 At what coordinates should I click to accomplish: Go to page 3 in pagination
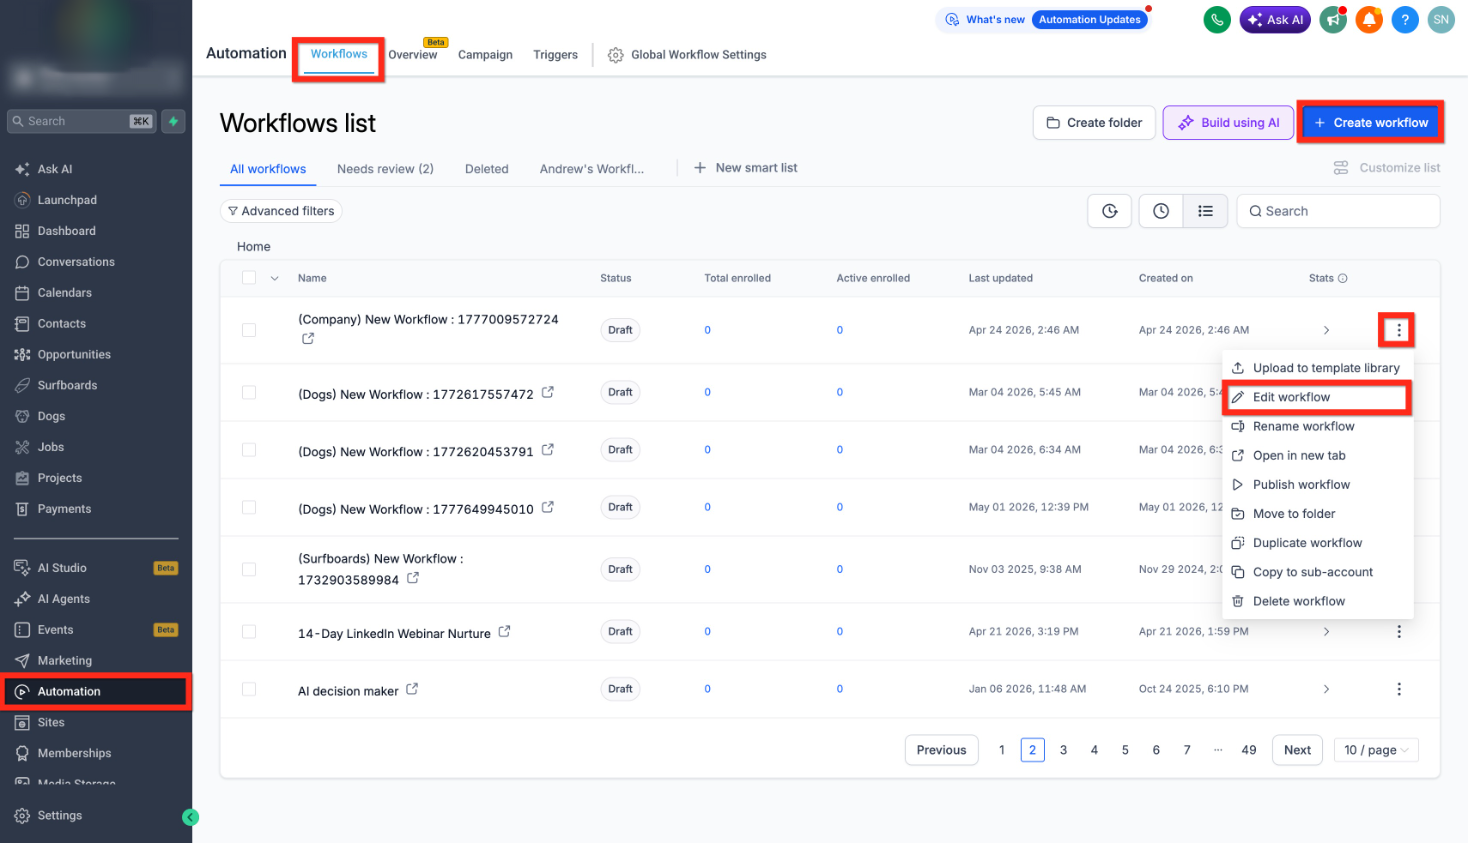tap(1063, 750)
